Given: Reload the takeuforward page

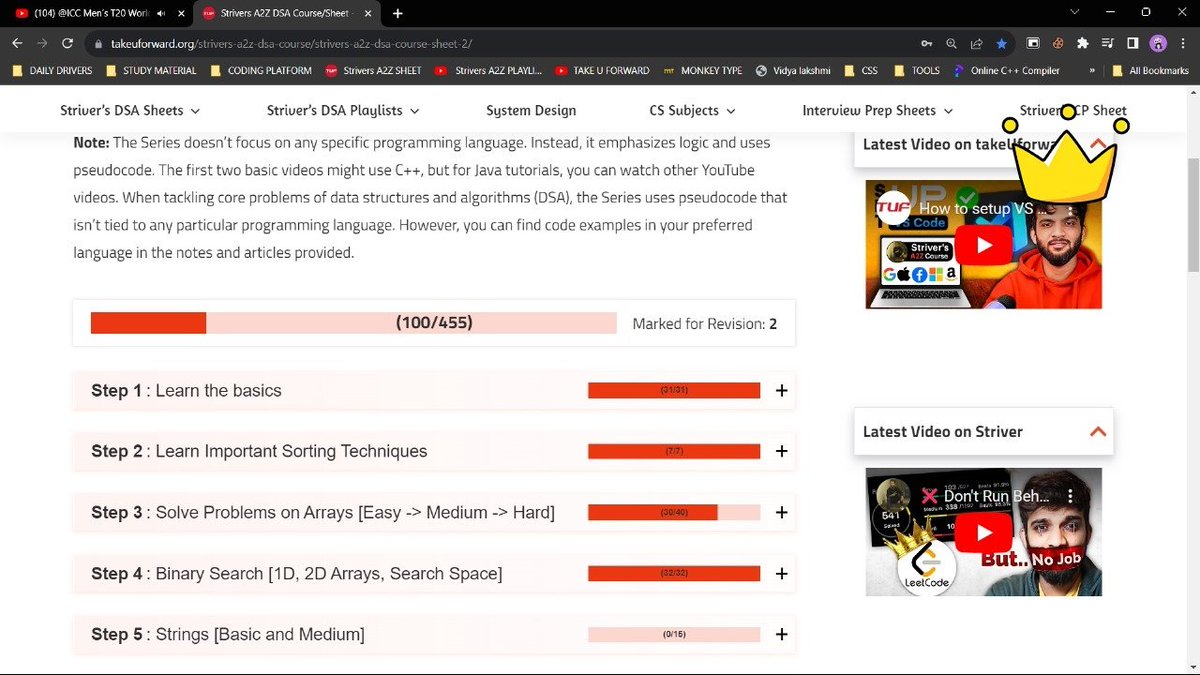Looking at the screenshot, I should pos(67,44).
